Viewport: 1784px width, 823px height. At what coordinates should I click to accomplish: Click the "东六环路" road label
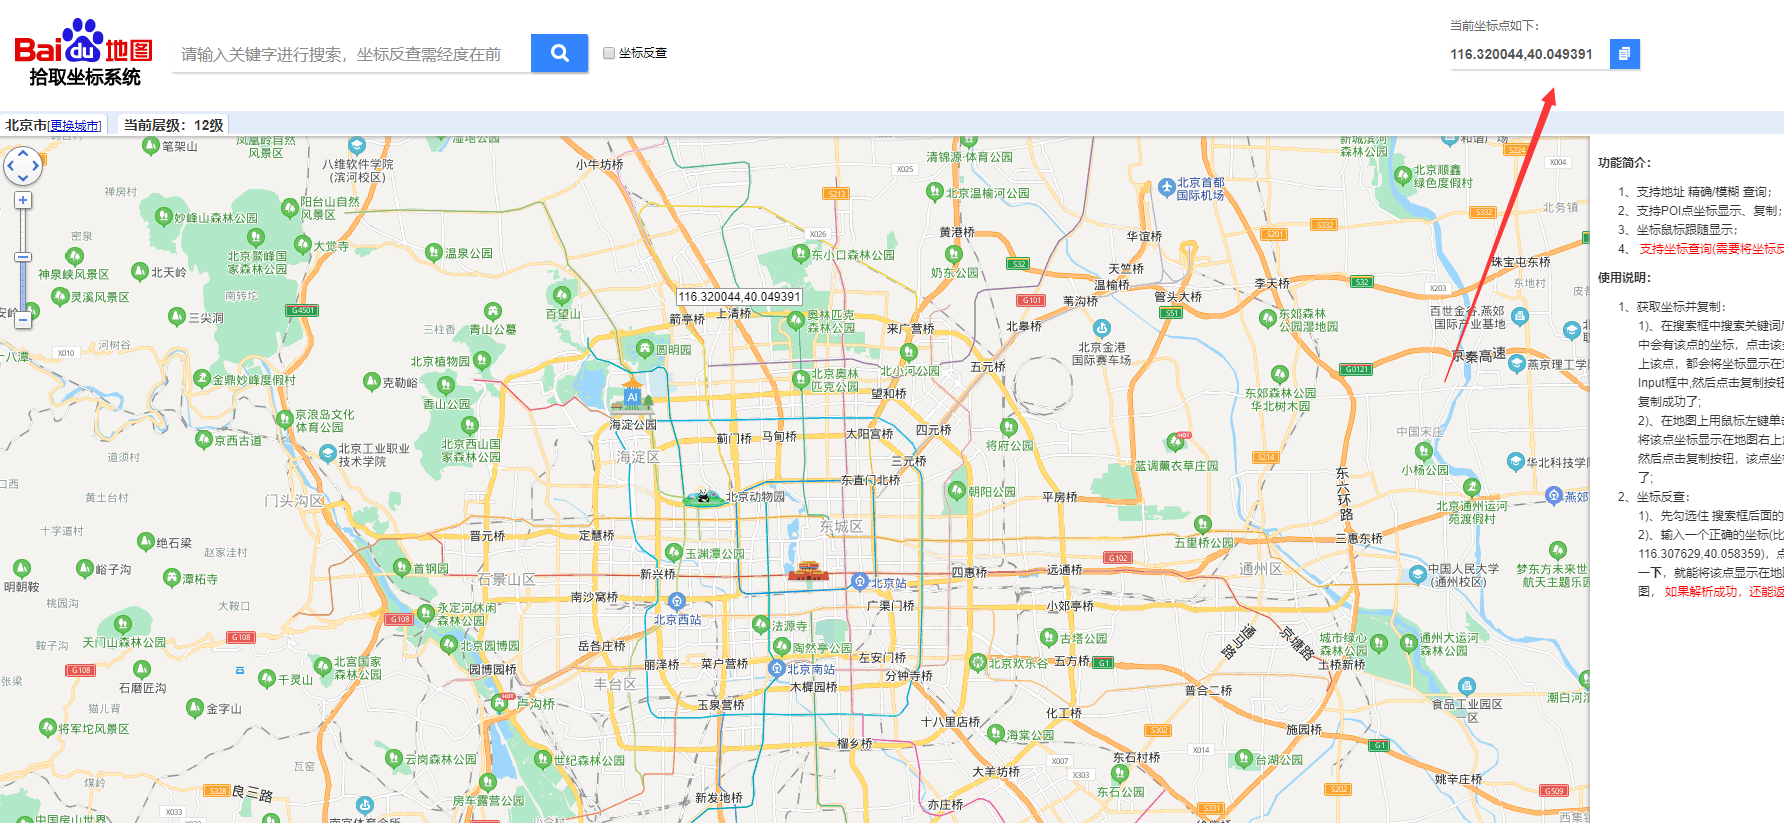[x=1344, y=493]
